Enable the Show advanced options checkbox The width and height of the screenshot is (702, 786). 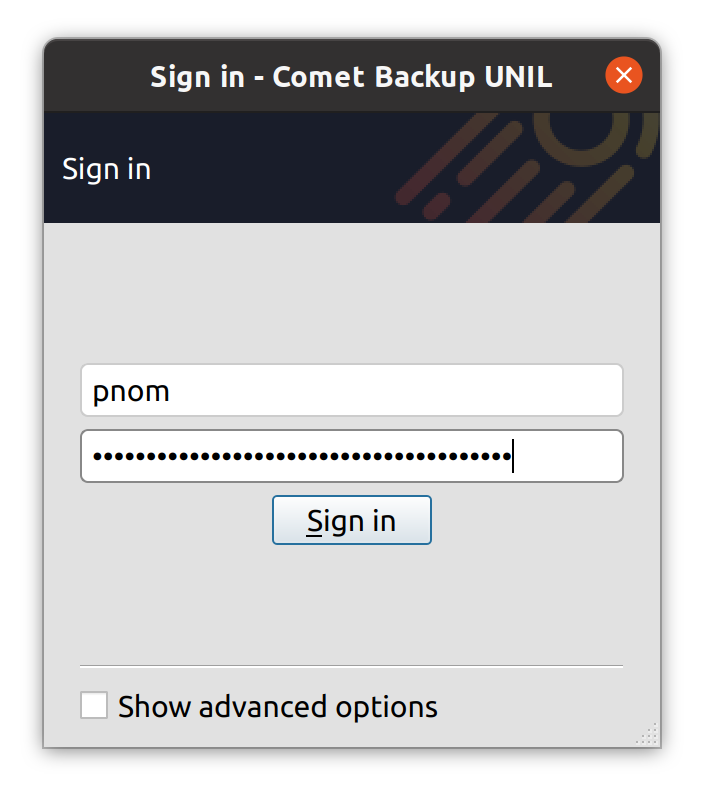click(94, 706)
